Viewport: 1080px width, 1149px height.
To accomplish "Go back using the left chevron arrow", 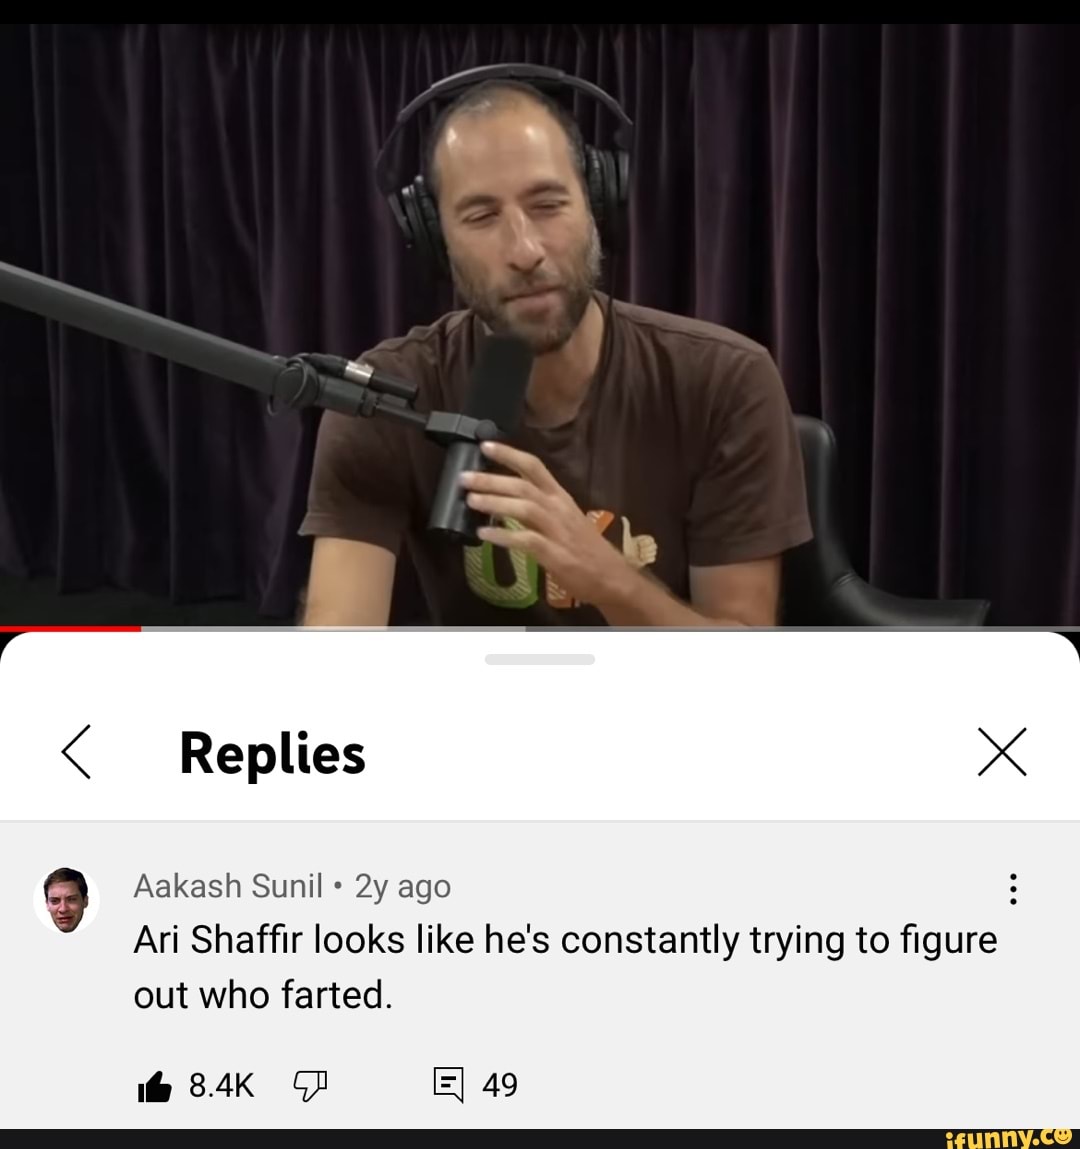I will [76, 752].
